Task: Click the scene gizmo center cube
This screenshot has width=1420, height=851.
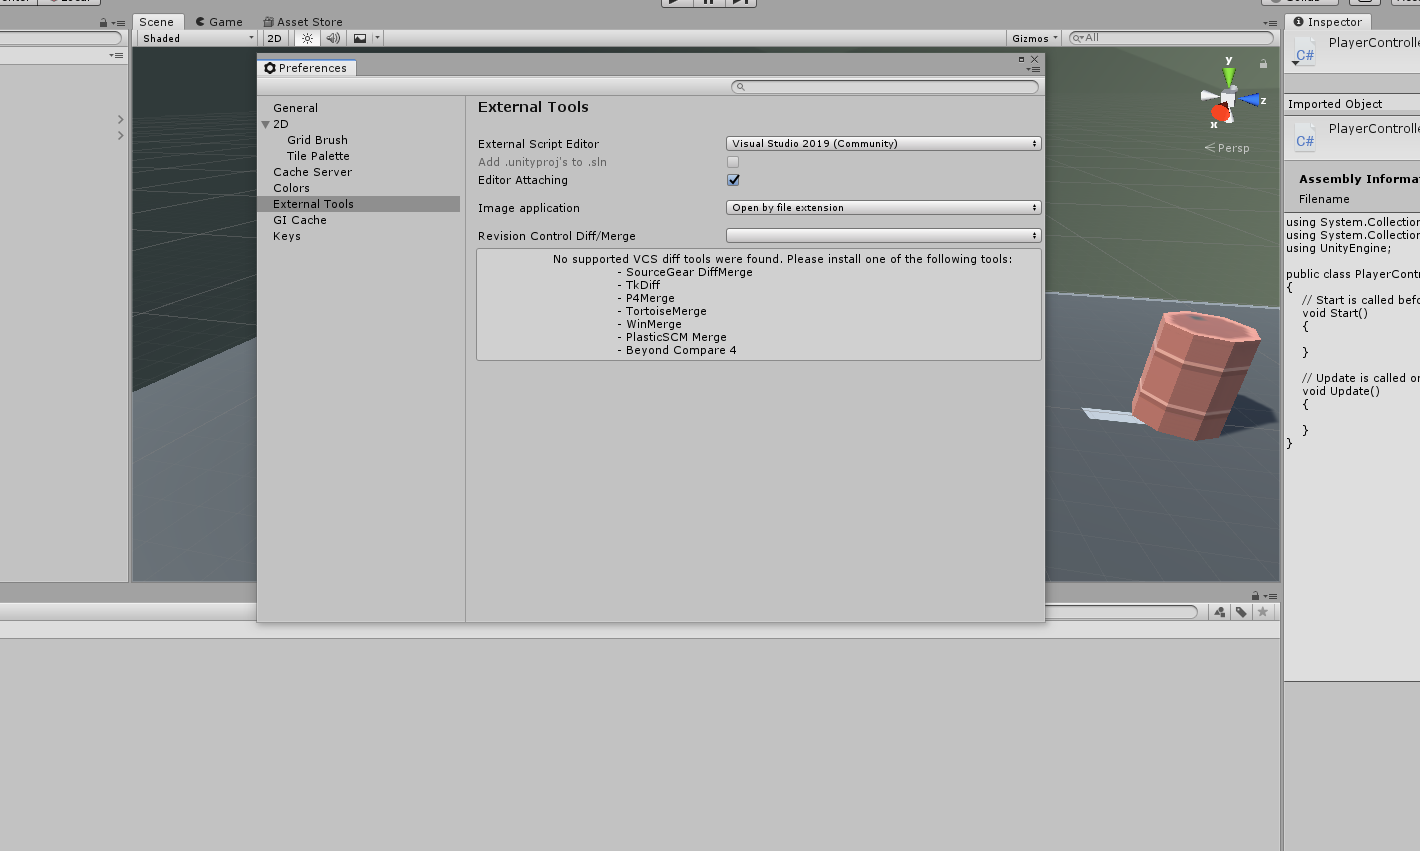Action: 1228,98
